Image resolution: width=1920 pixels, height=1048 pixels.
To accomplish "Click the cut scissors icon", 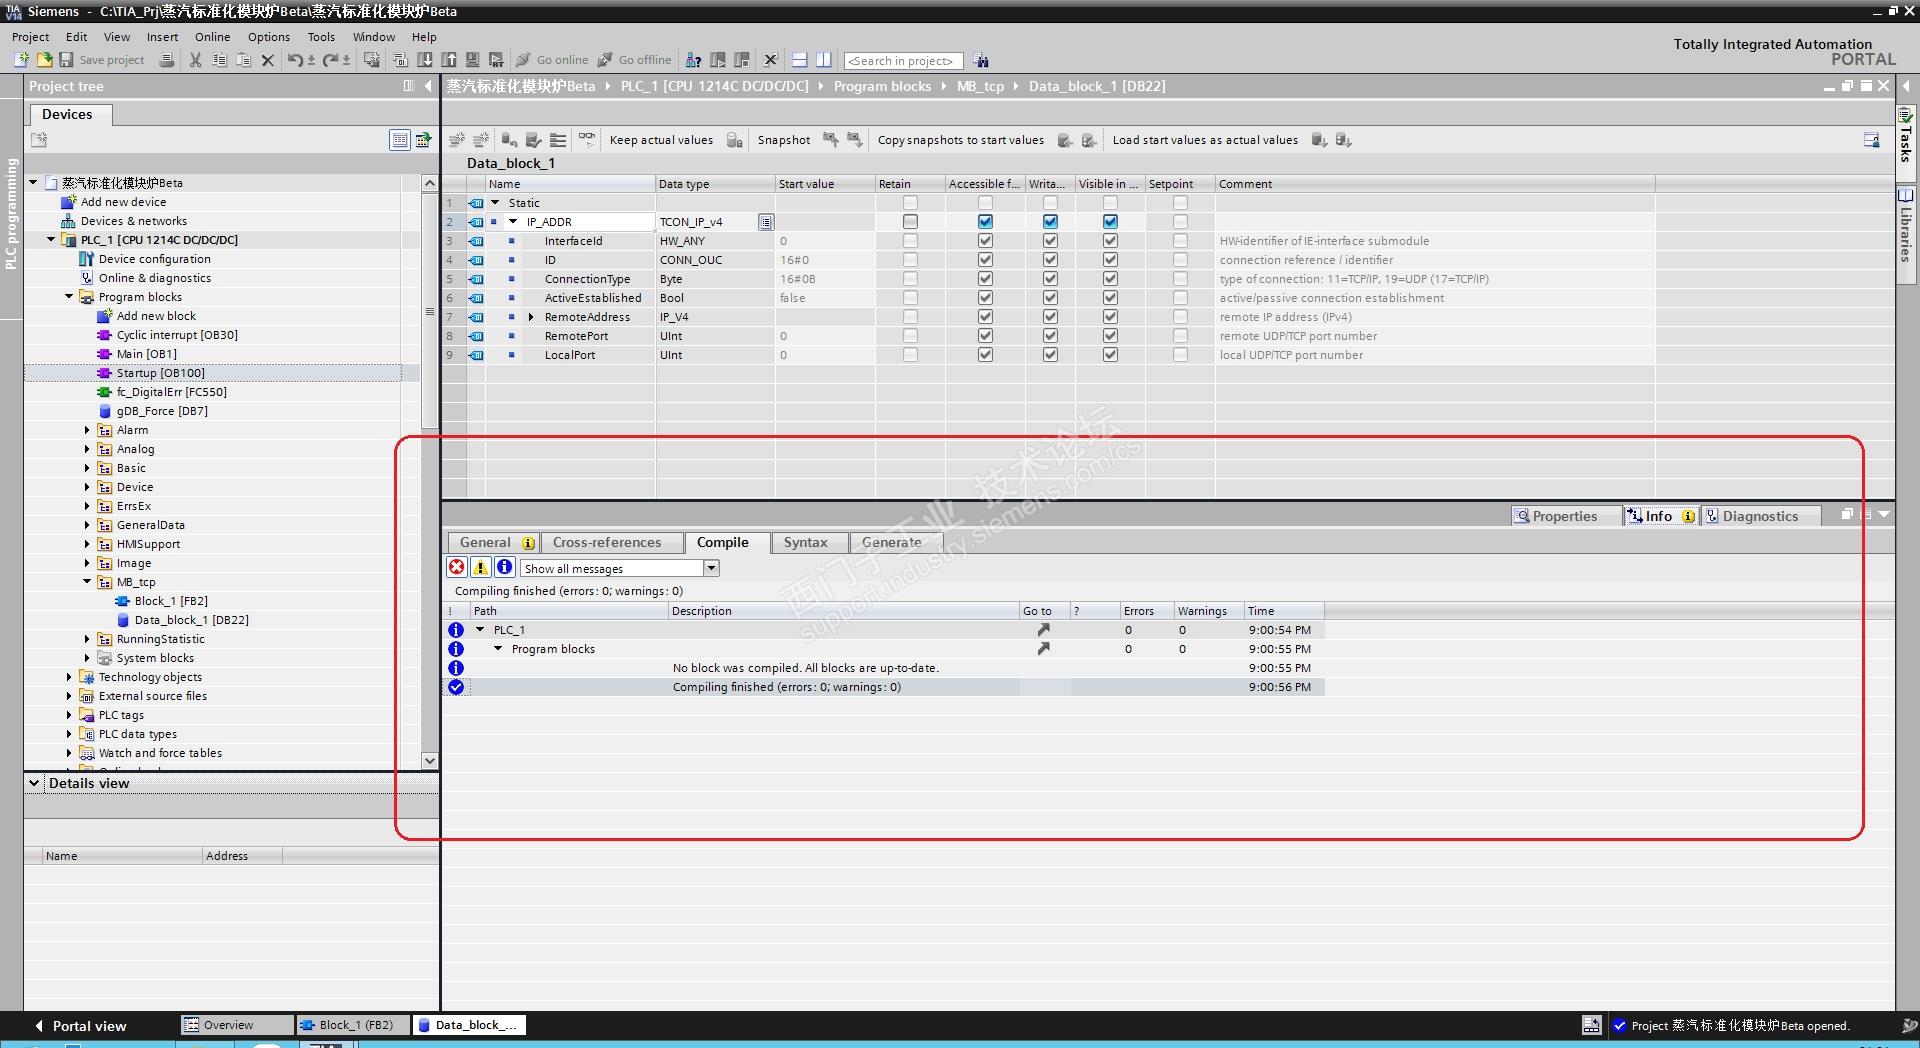I will tap(196, 60).
